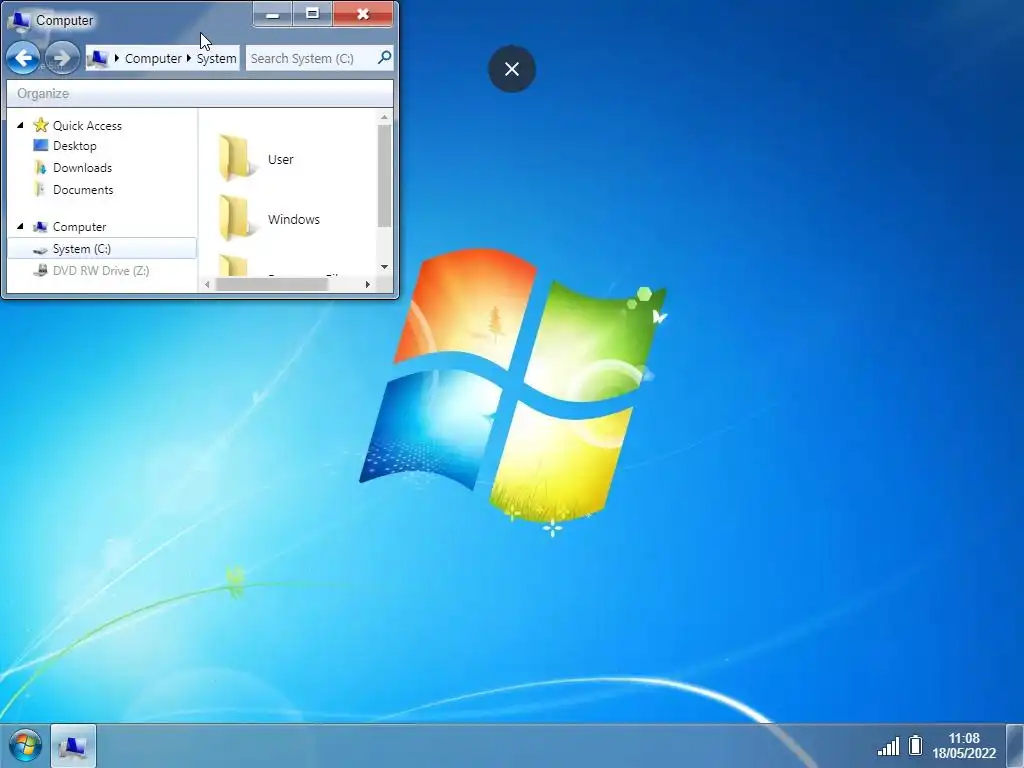Click the window title bar computer icon
This screenshot has width=1024, height=768.
click(x=20, y=21)
